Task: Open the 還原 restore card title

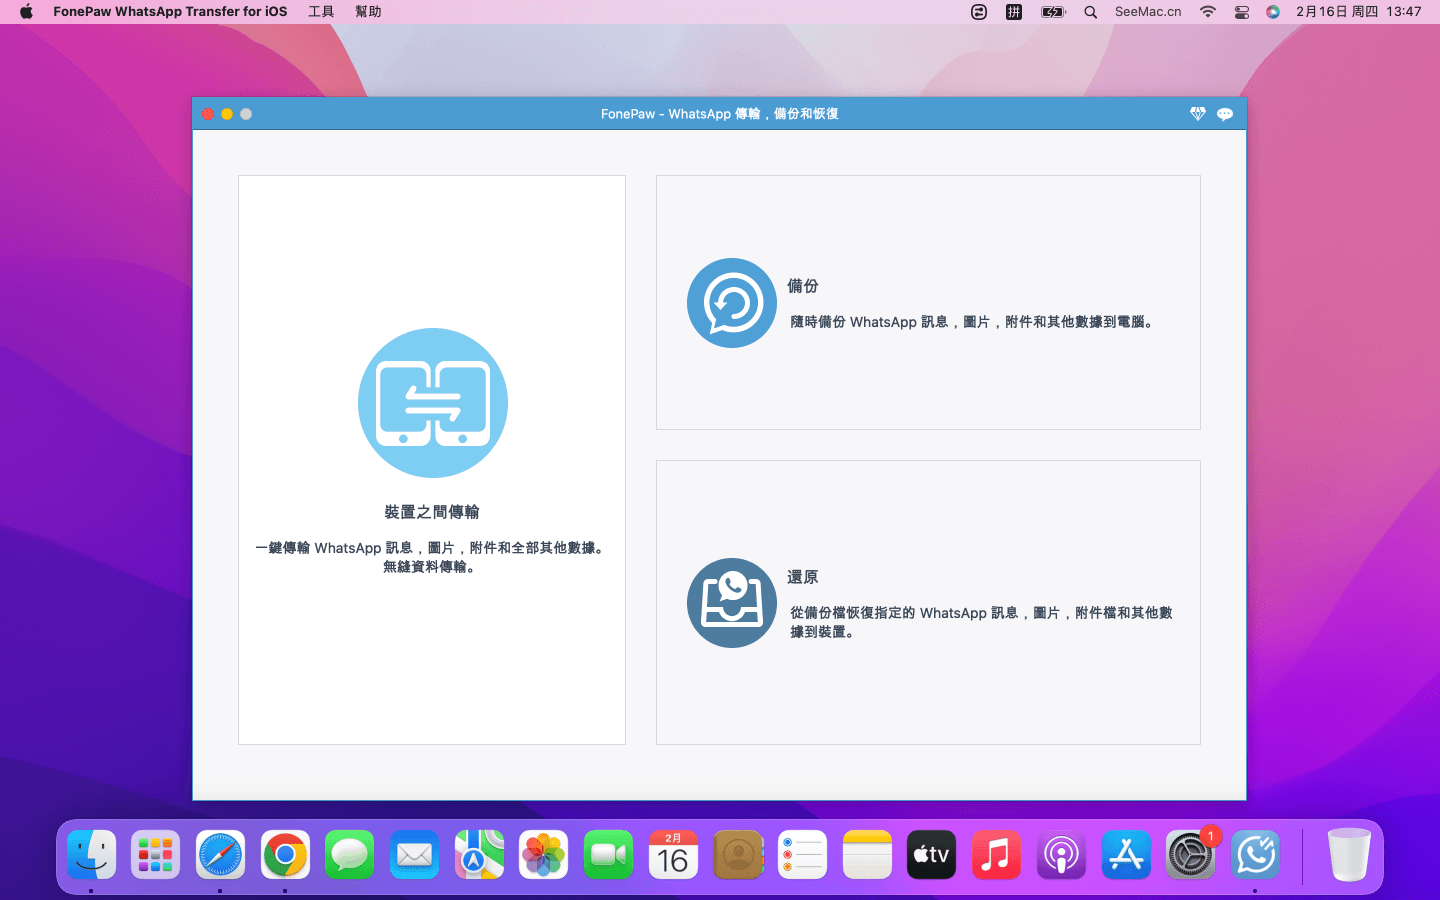Action: tap(803, 577)
